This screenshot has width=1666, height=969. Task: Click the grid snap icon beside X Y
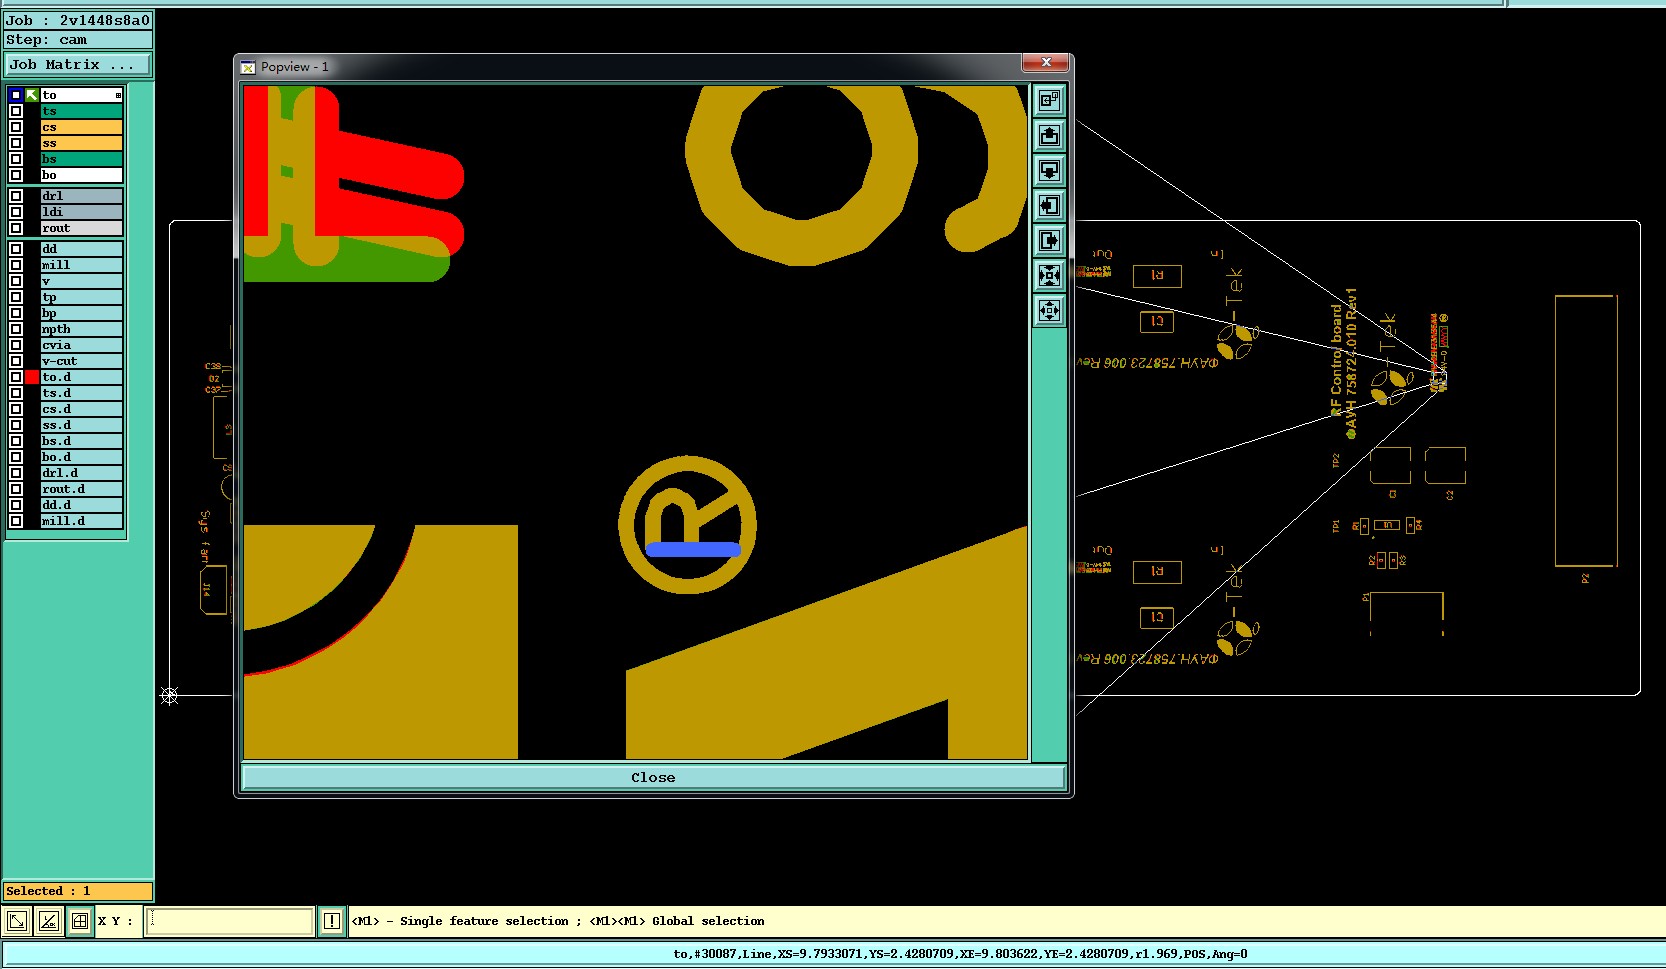80,921
